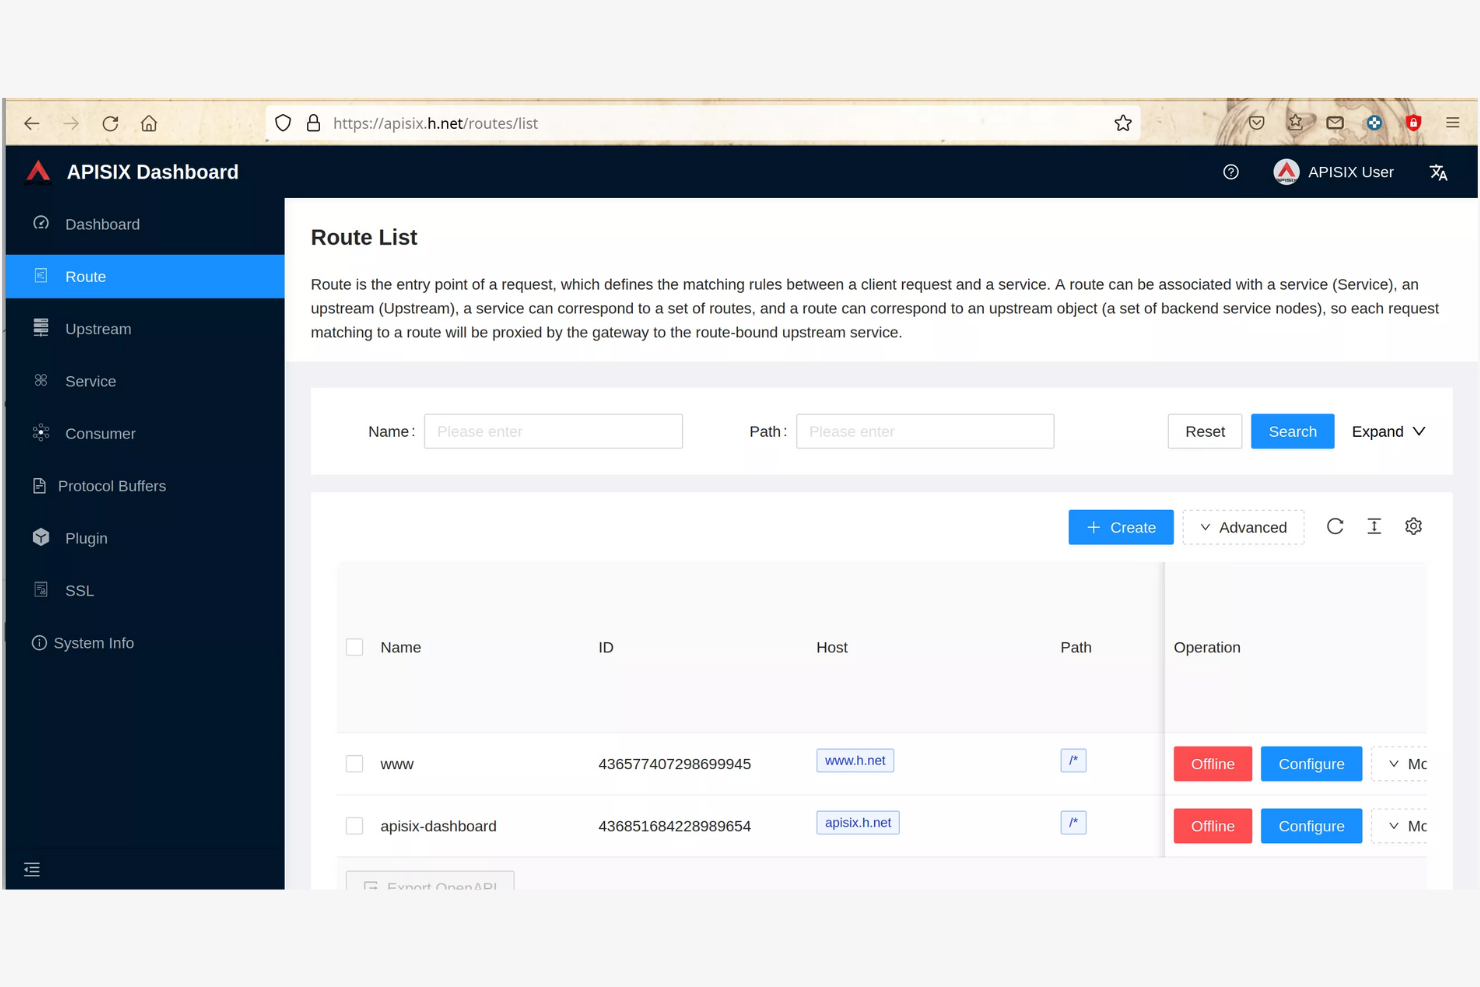The height and width of the screenshot is (987, 1480).
Task: Open Service in the sidebar
Action: tap(145, 381)
